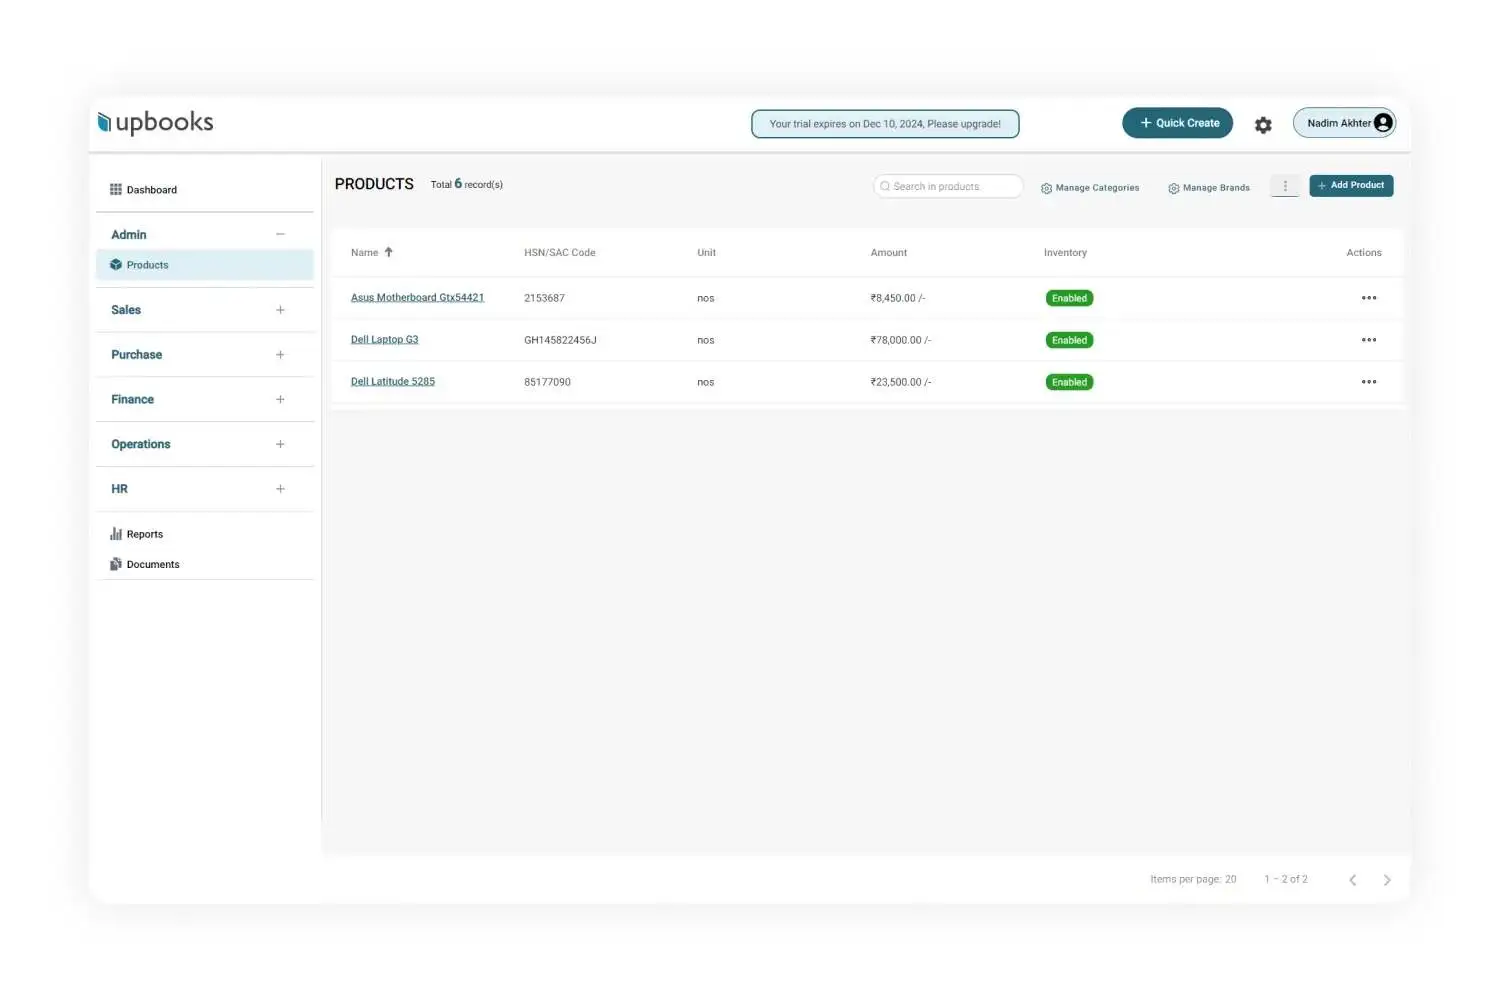Click the Documents file icon
The height and width of the screenshot is (1000, 1500).
pos(116,564)
